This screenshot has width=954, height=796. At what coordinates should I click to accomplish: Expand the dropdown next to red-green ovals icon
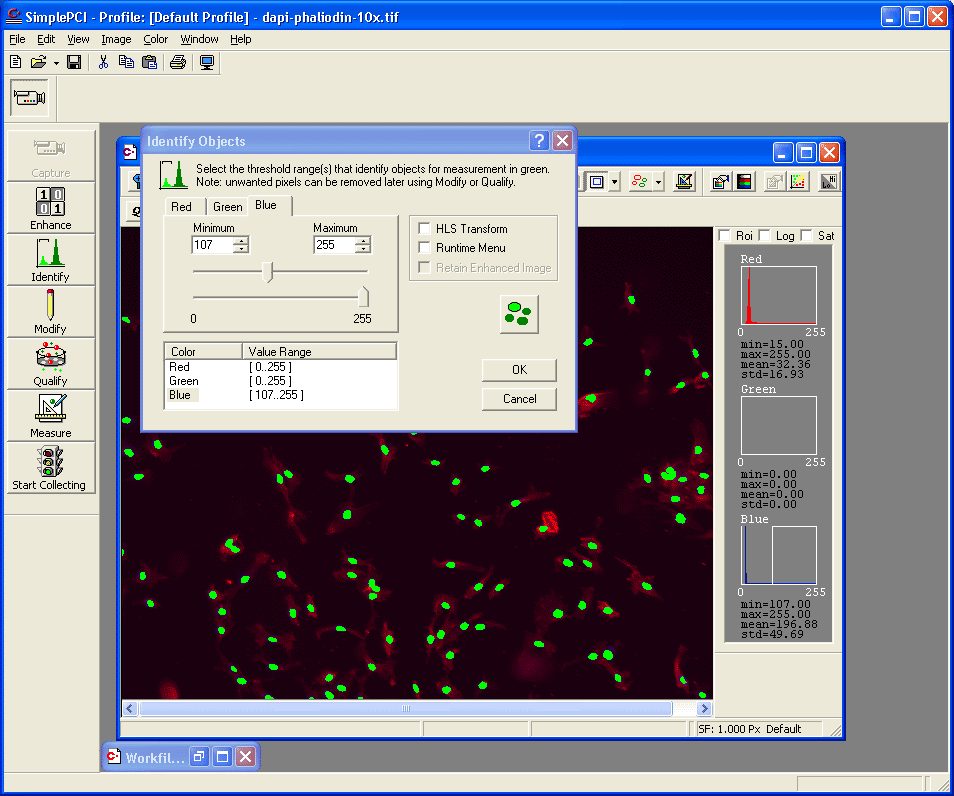659,182
